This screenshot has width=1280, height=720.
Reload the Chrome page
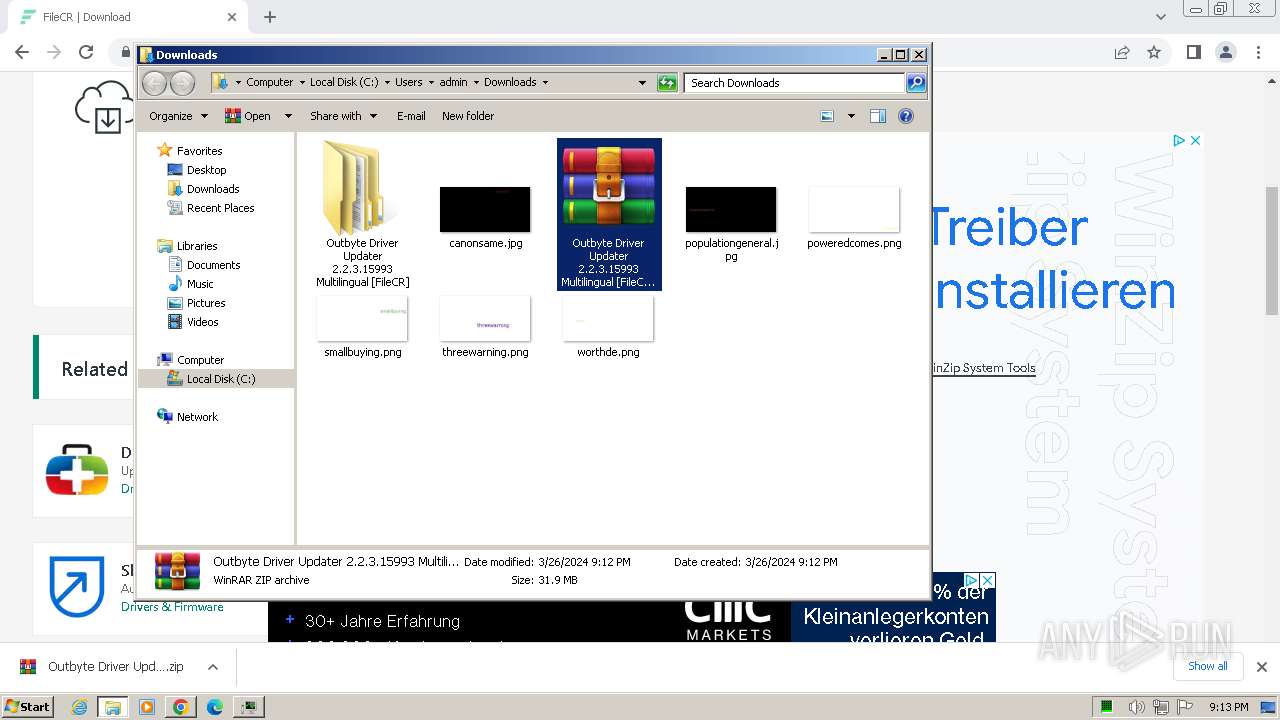(x=86, y=52)
